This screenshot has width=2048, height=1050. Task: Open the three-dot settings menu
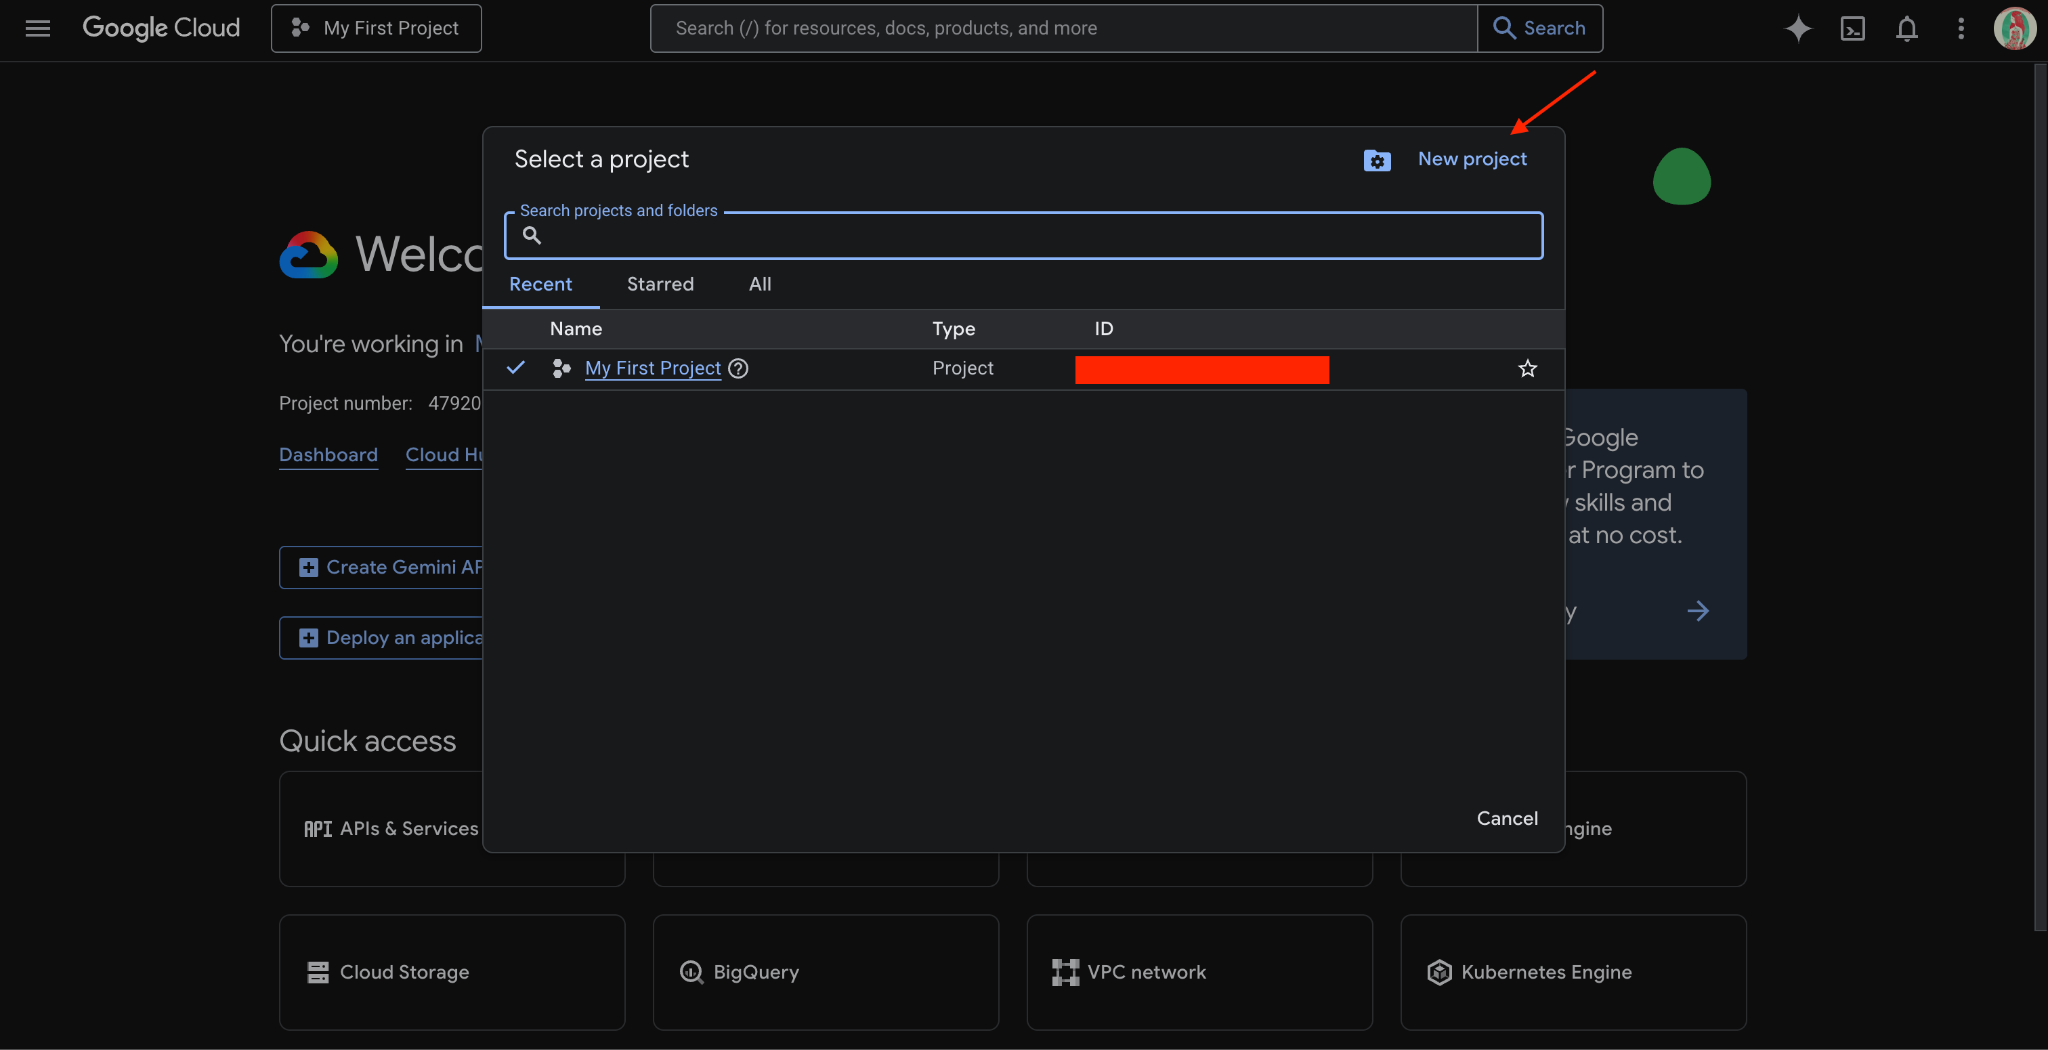[1961, 28]
